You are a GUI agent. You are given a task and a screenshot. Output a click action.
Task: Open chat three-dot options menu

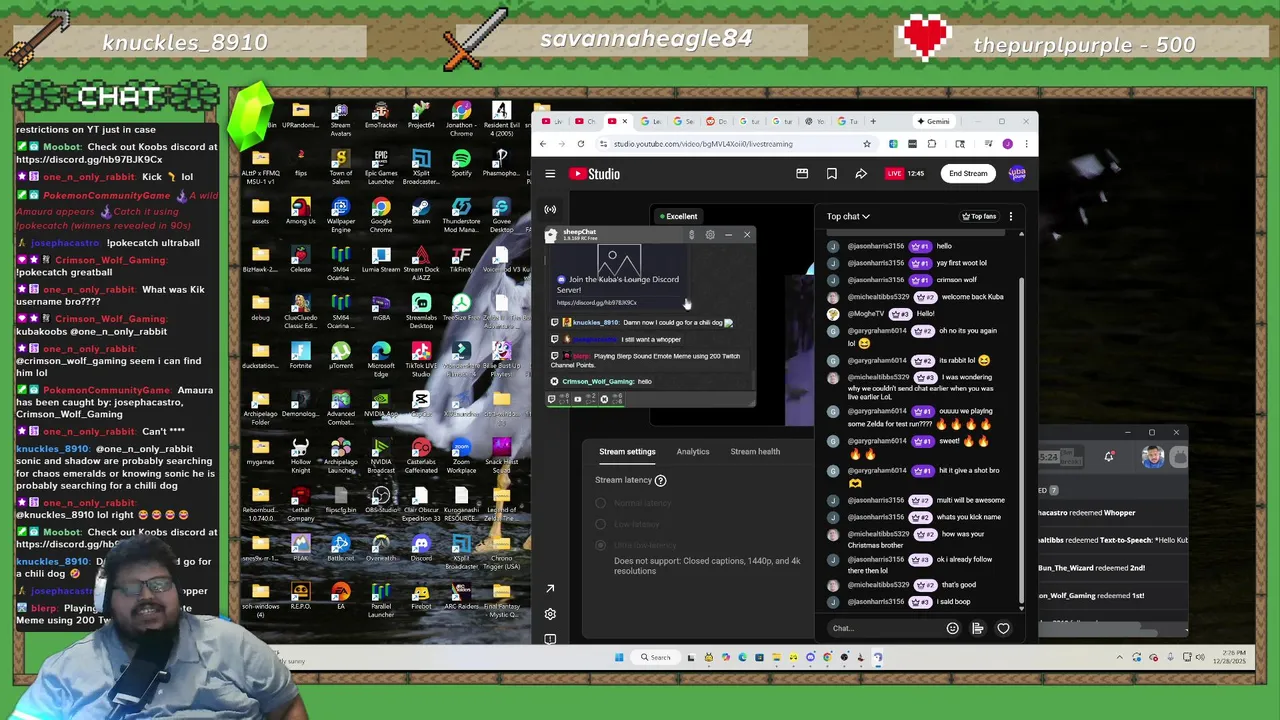pyautogui.click(x=1010, y=216)
